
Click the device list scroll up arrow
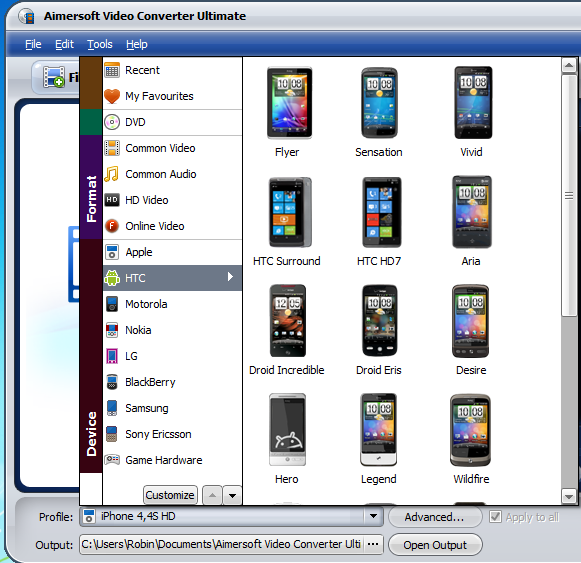[x=569, y=66]
